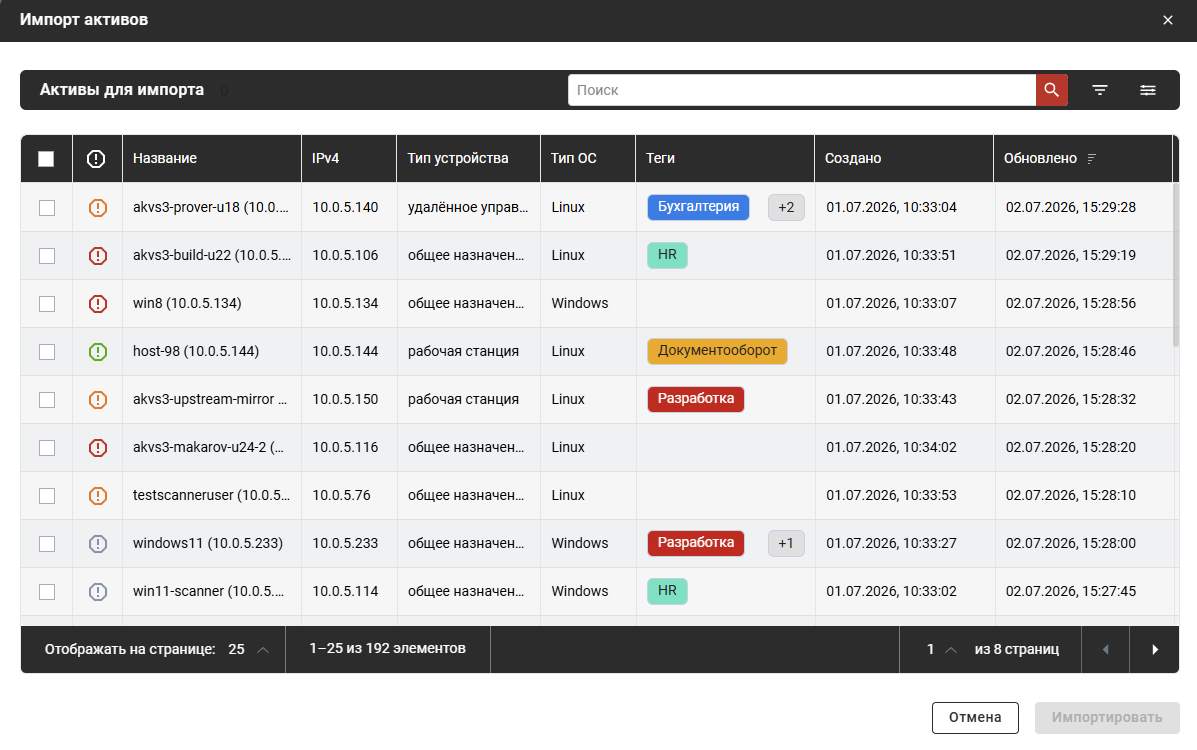The height and width of the screenshot is (750, 1197).
Task: Tick the host-98 row checkbox
Action: coord(47,352)
